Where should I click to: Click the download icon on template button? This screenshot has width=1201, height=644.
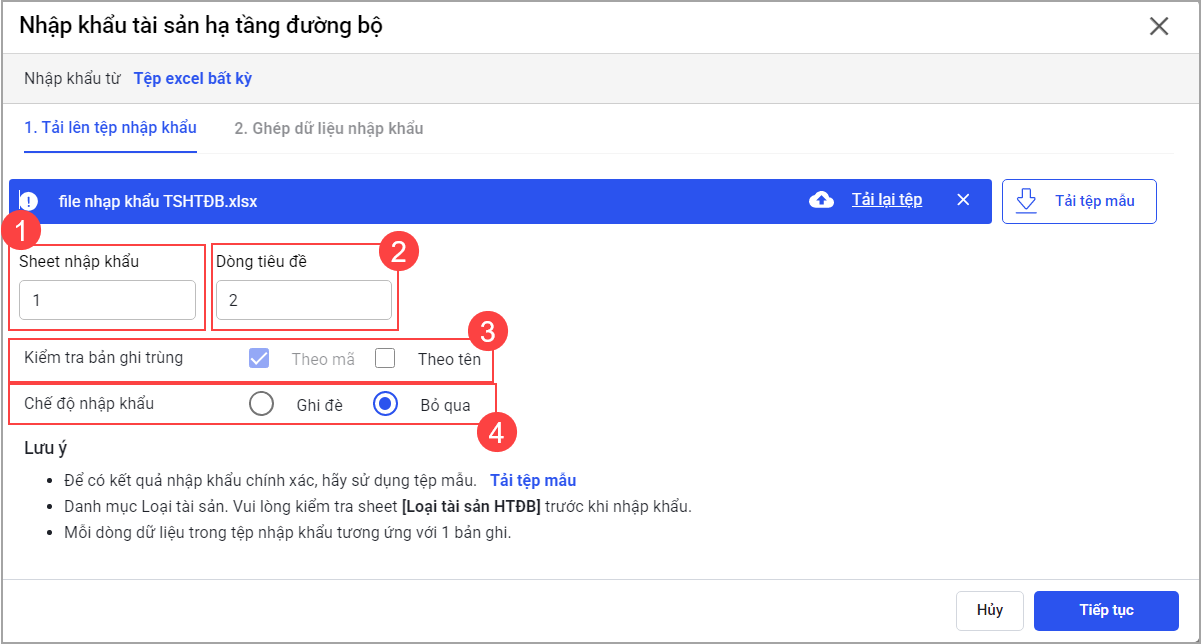point(1026,201)
